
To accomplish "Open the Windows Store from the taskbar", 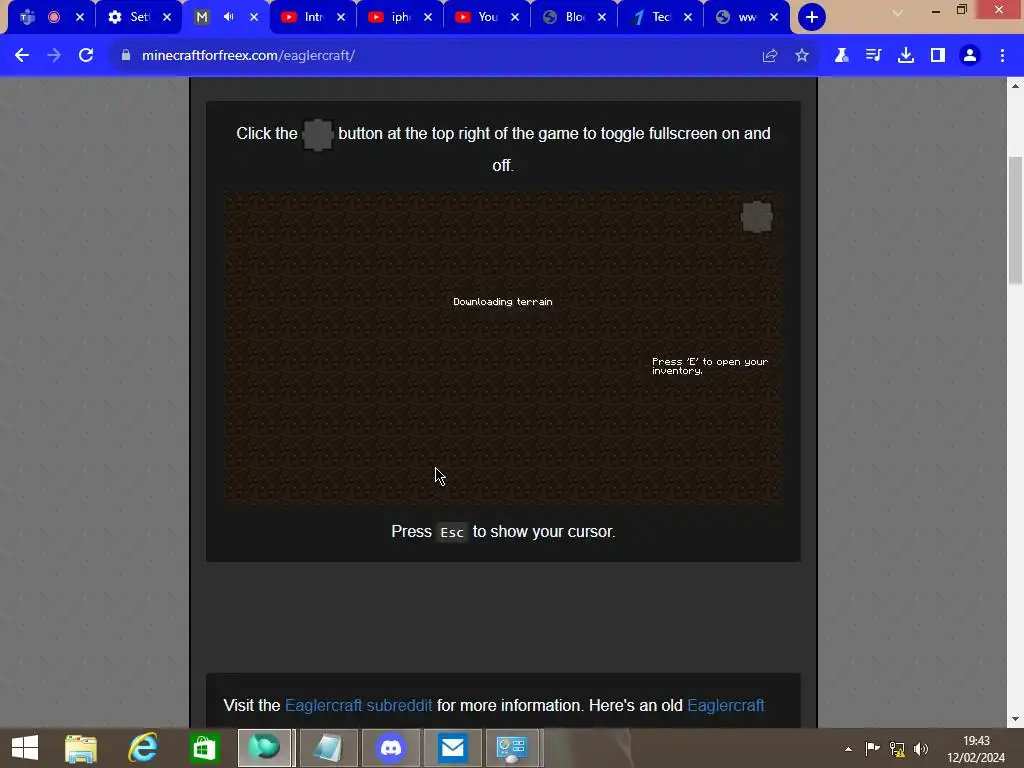I will coord(204,748).
